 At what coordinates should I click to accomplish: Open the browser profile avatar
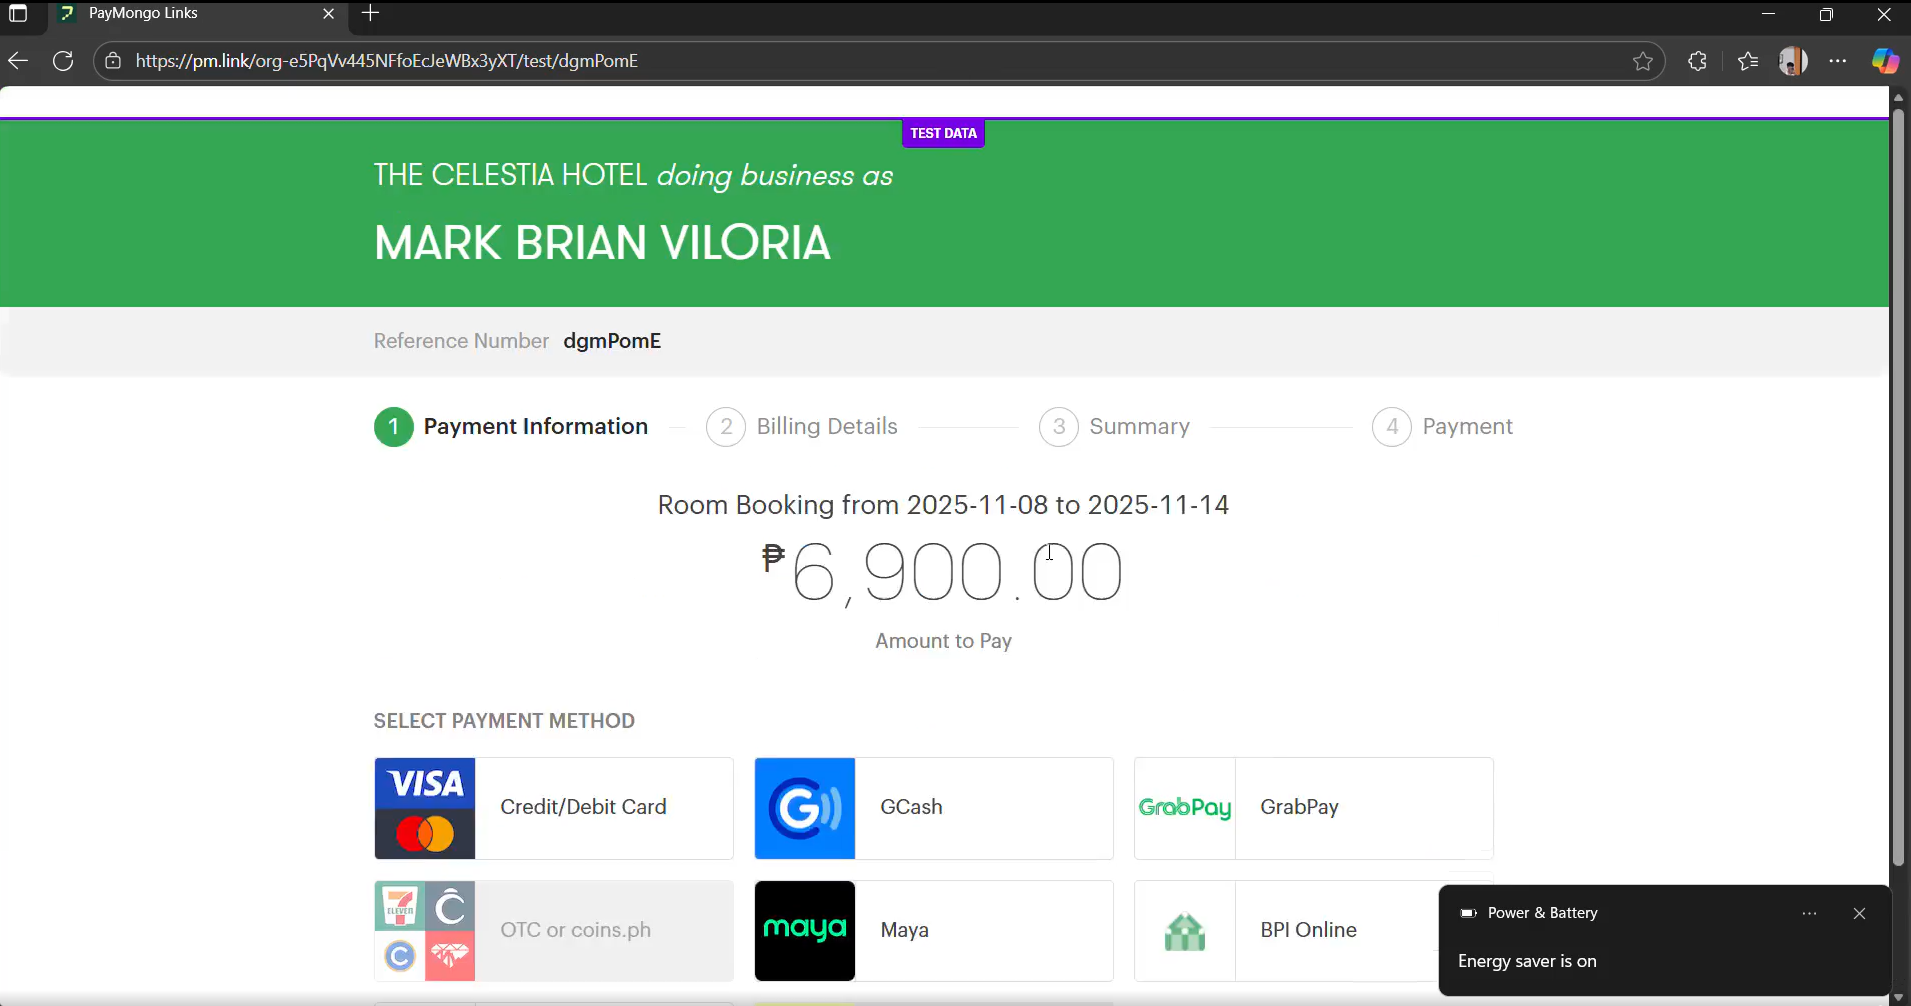tap(1793, 61)
